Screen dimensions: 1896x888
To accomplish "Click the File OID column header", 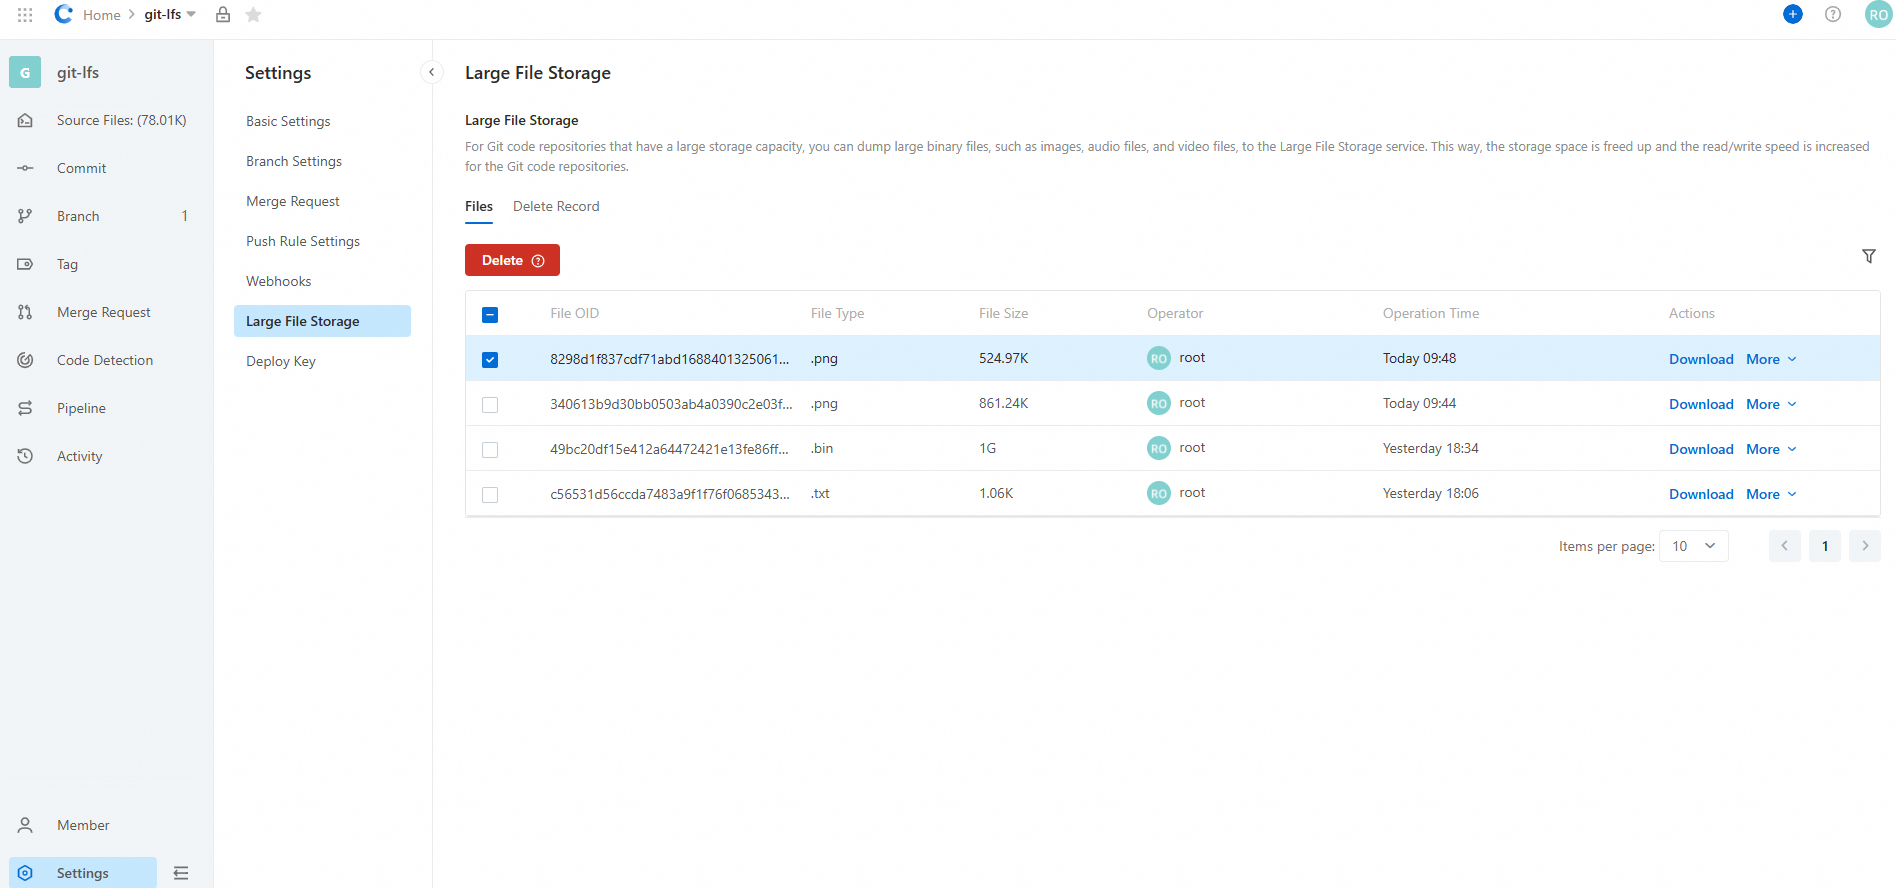I will tap(574, 313).
